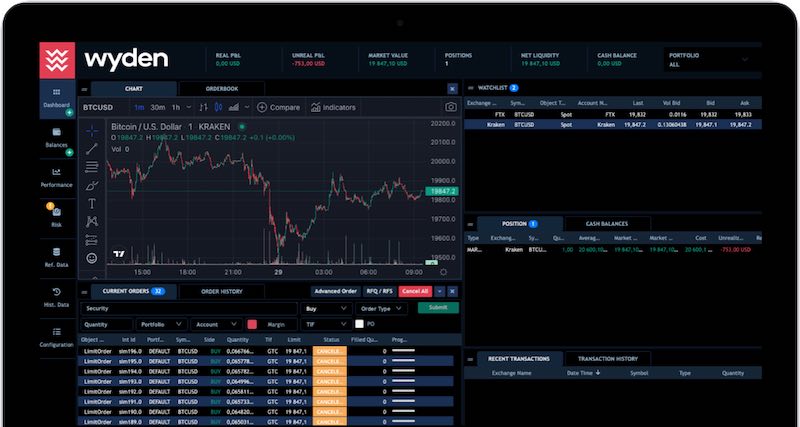Image resolution: width=800 pixels, height=427 pixels.
Task: Click progress bar of order sim196.0
Action: point(404,351)
